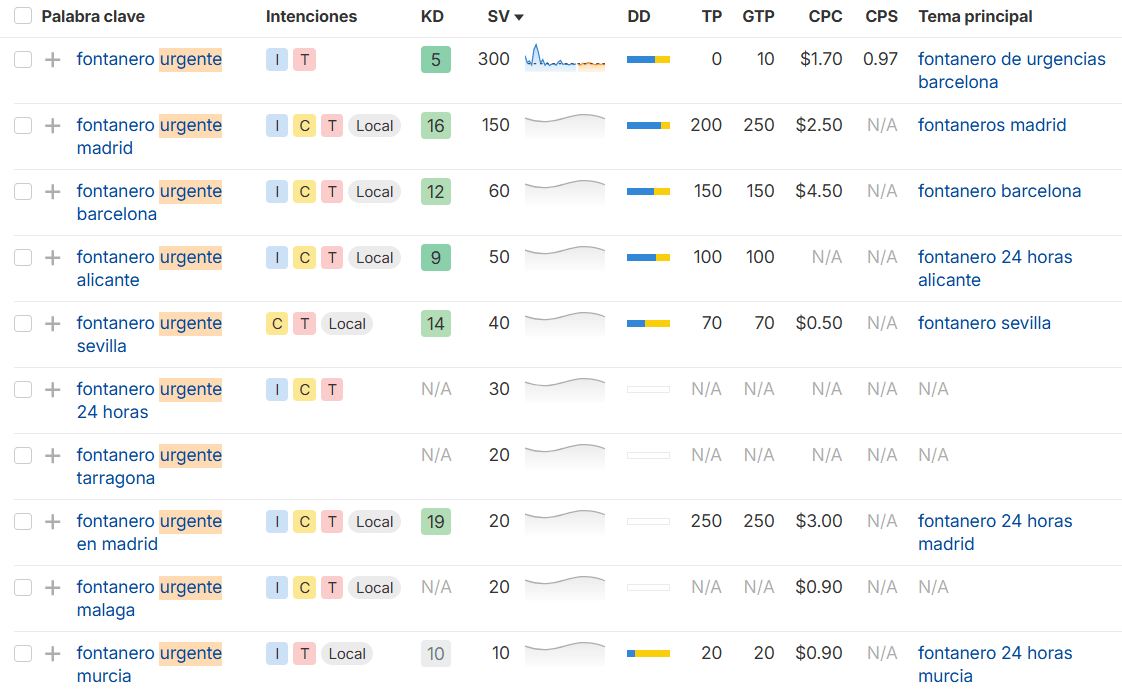Select the "I" intent badge on the first row
This screenshot has width=1122, height=693.
277,60
